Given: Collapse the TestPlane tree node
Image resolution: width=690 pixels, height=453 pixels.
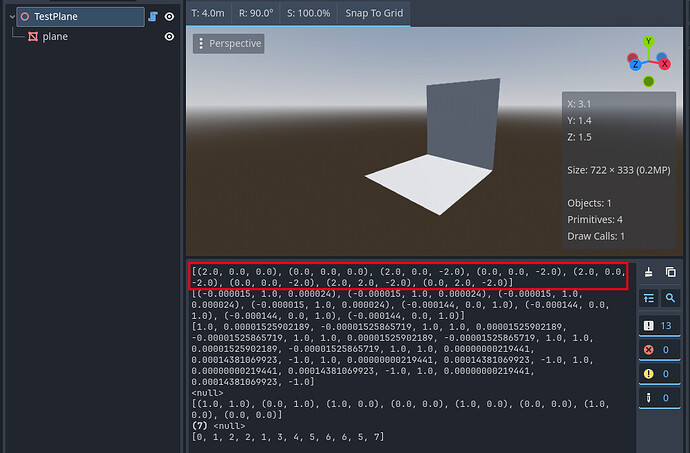Looking at the screenshot, I should 9,17.
